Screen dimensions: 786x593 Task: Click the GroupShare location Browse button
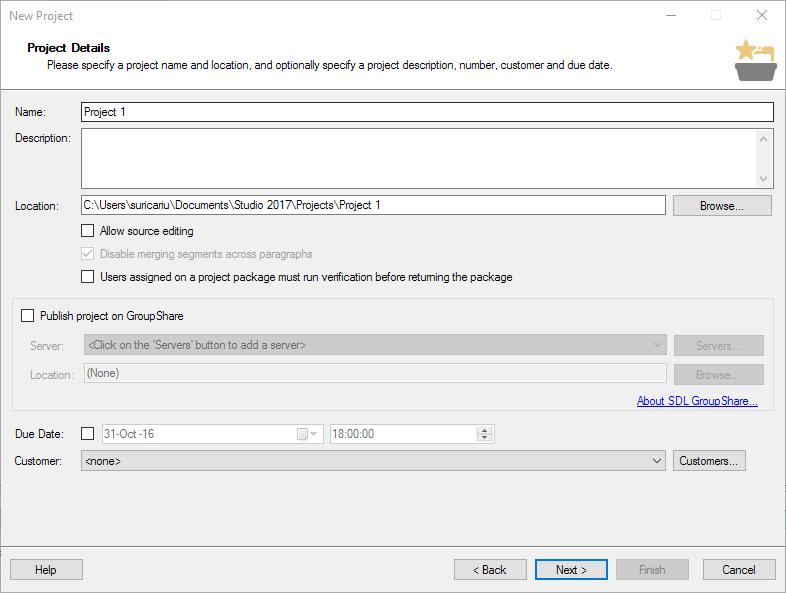click(719, 374)
